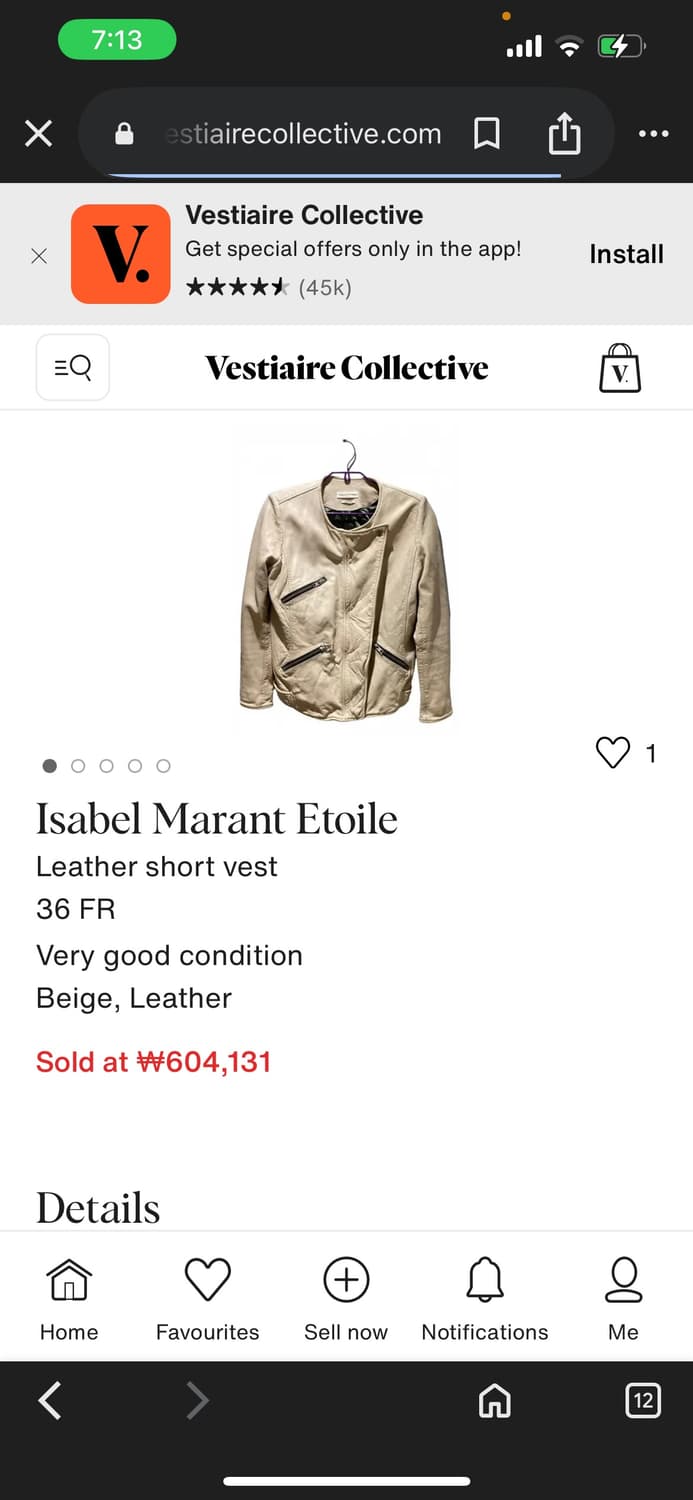The width and height of the screenshot is (693, 1500).
Task: Open the search menu icon
Action: pos(73,368)
